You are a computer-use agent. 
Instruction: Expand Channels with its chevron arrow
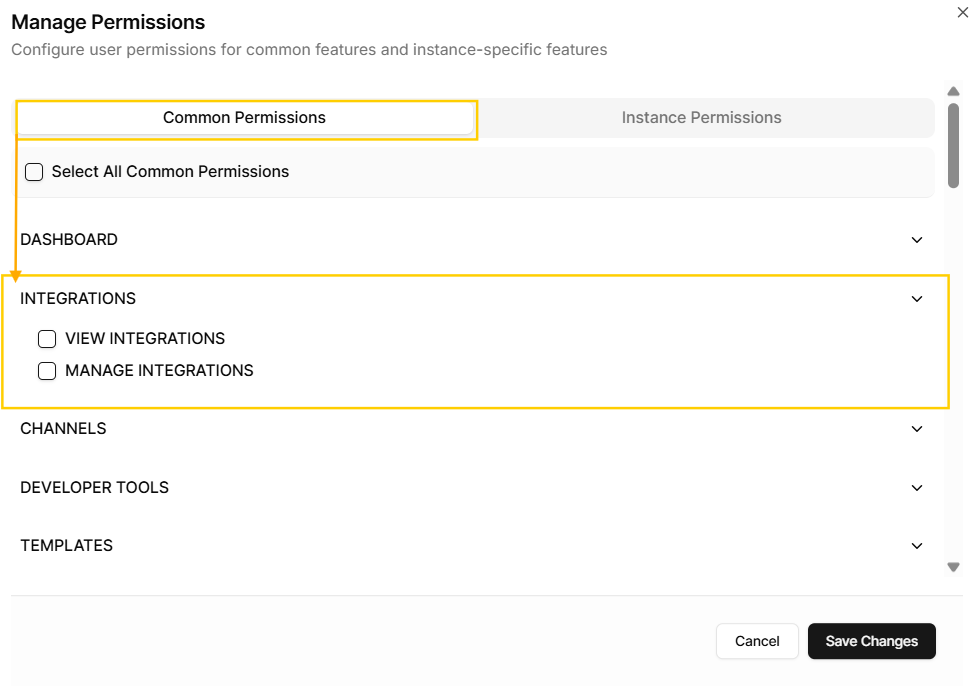917,429
